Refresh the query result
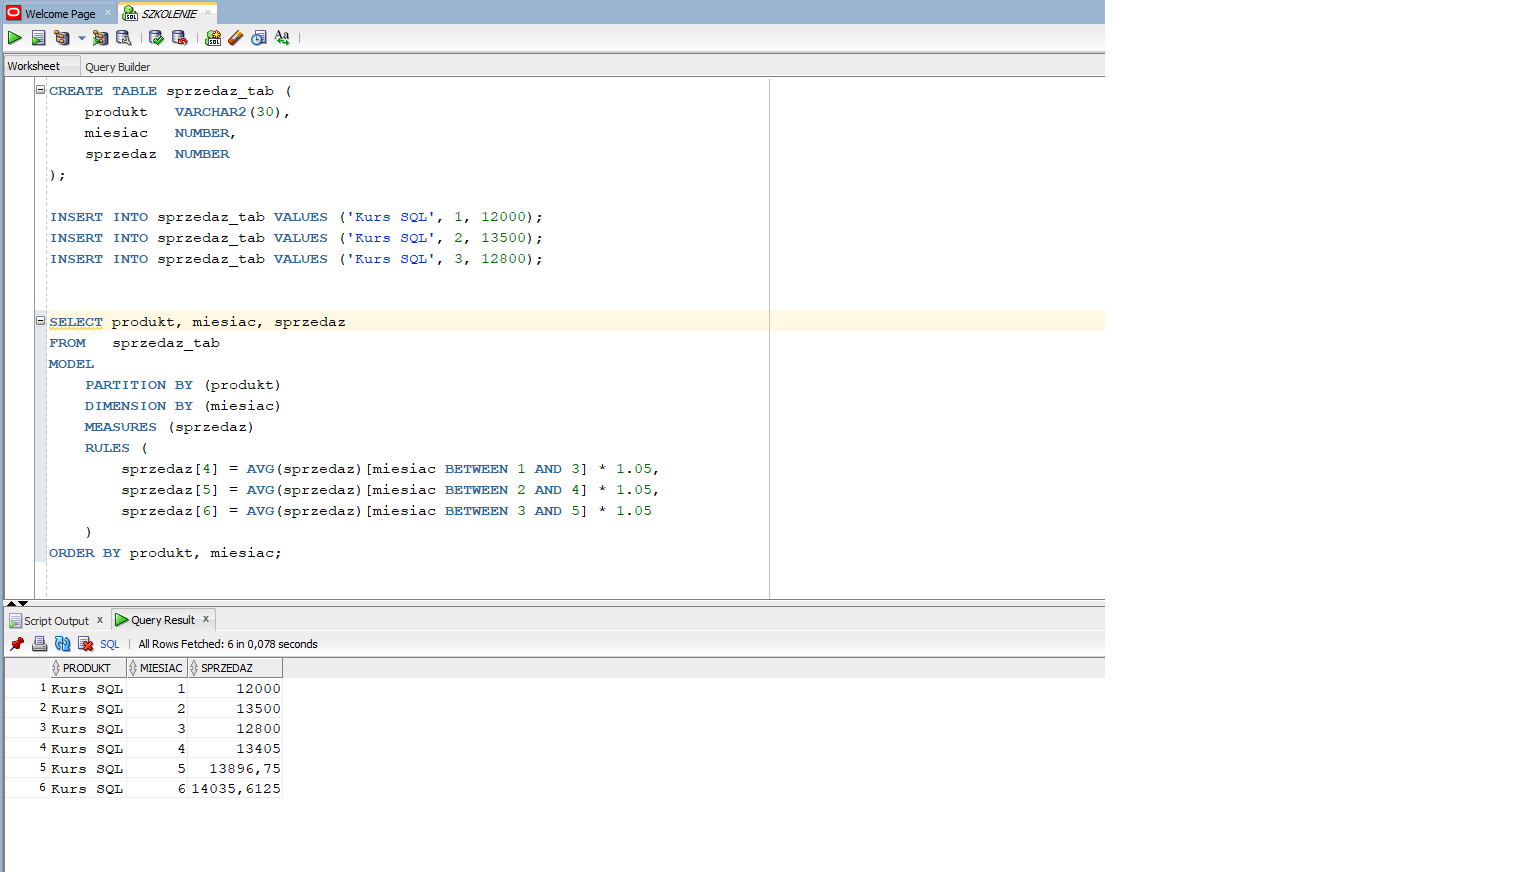 point(63,644)
